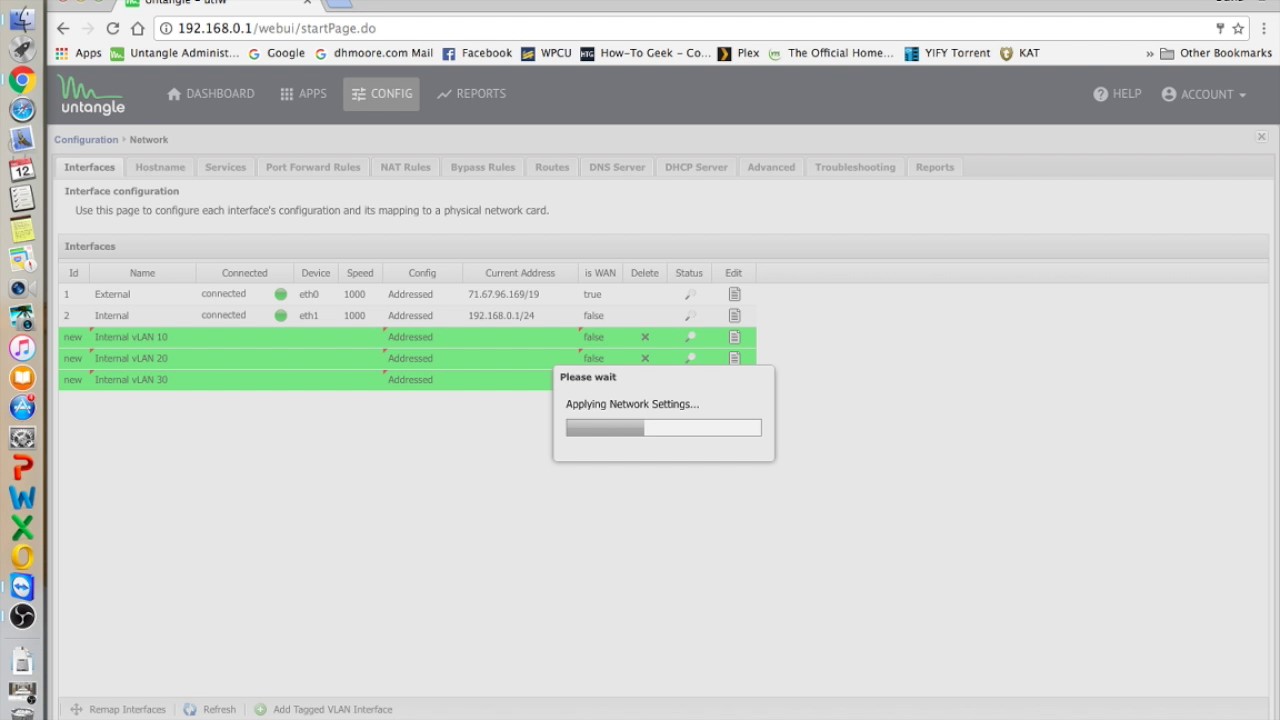The height and width of the screenshot is (720, 1280).
Task: Click the Internal address 192.168.0.1/24
Action: point(501,315)
